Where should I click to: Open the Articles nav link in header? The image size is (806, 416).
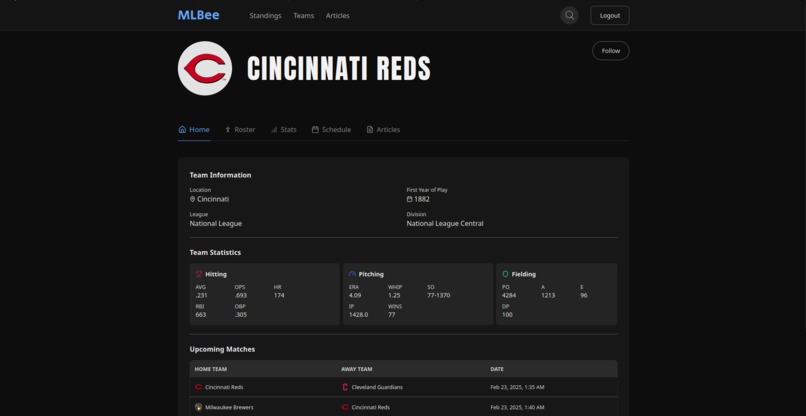coord(337,16)
